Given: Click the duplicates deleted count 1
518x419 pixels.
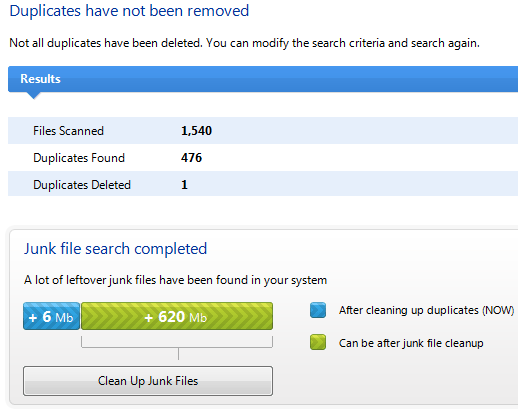Looking at the screenshot, I should (x=184, y=185).
